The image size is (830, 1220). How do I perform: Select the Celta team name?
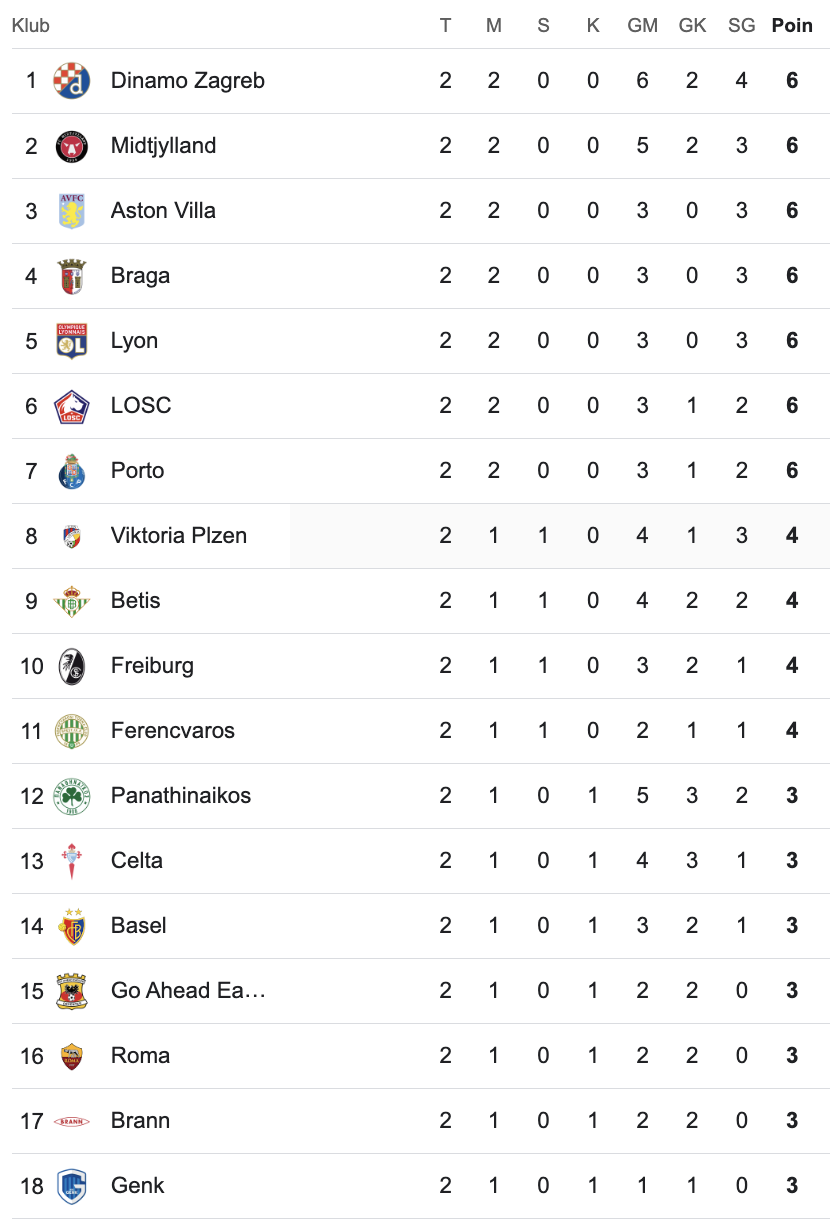pos(137,861)
